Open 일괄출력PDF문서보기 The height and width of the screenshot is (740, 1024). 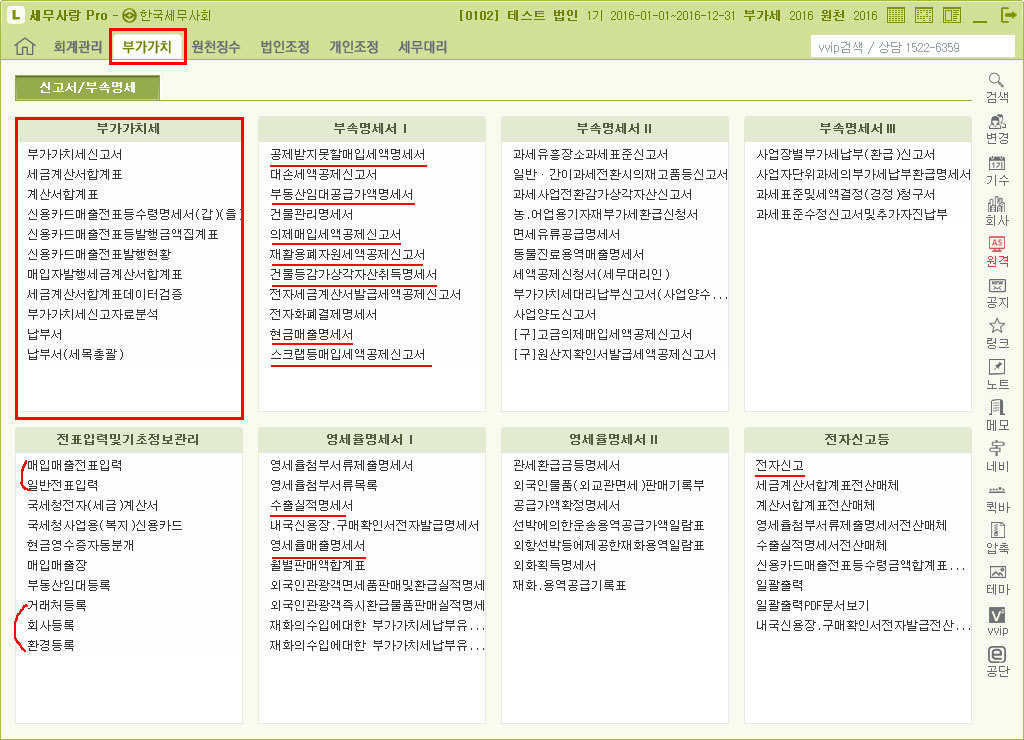(x=812, y=605)
